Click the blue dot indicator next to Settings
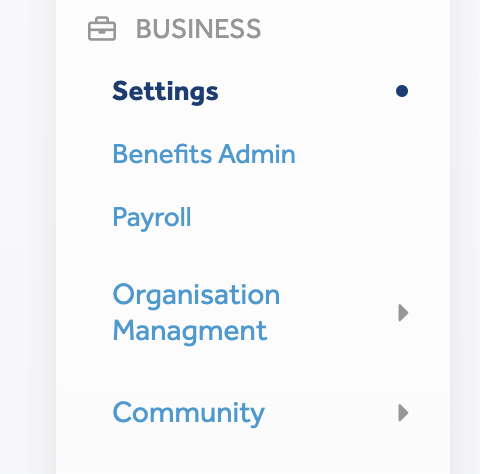480x474 pixels. coord(402,91)
